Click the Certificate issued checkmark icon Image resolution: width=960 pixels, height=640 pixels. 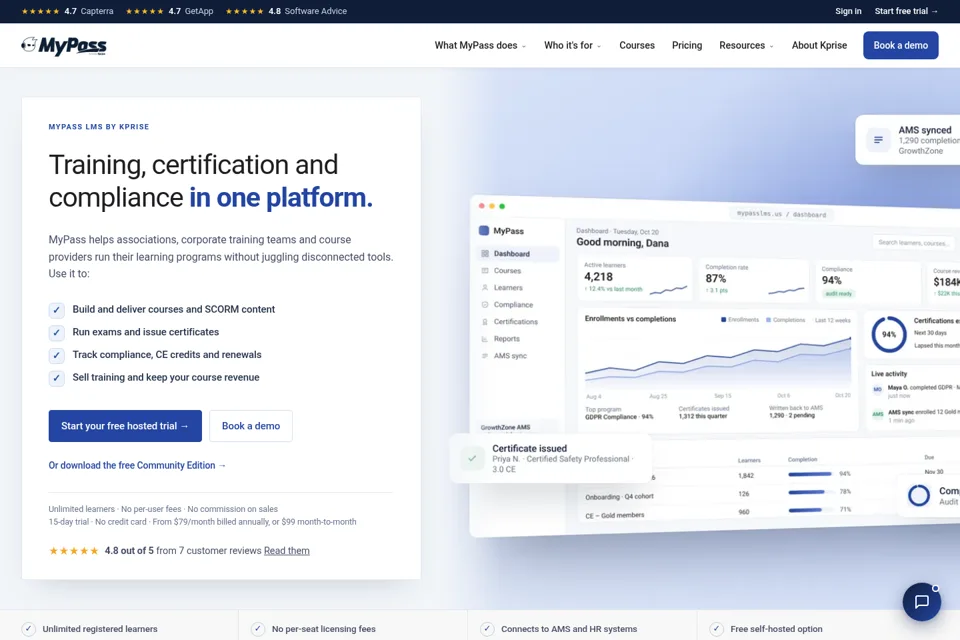[472, 458]
